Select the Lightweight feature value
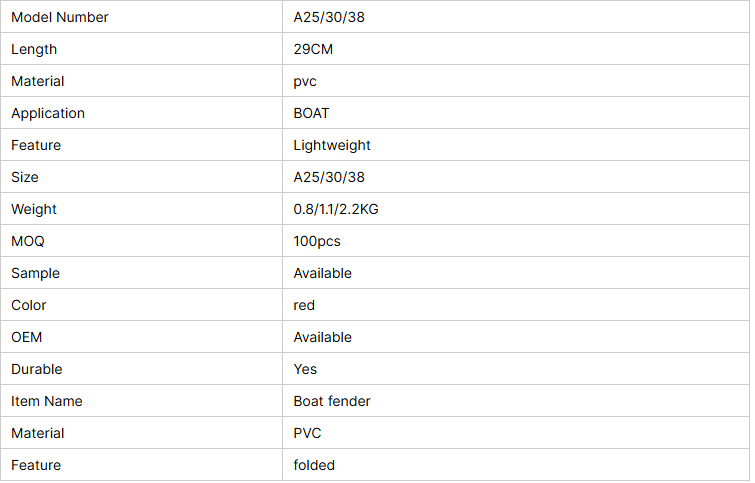This screenshot has height=483, width=755. pos(332,145)
